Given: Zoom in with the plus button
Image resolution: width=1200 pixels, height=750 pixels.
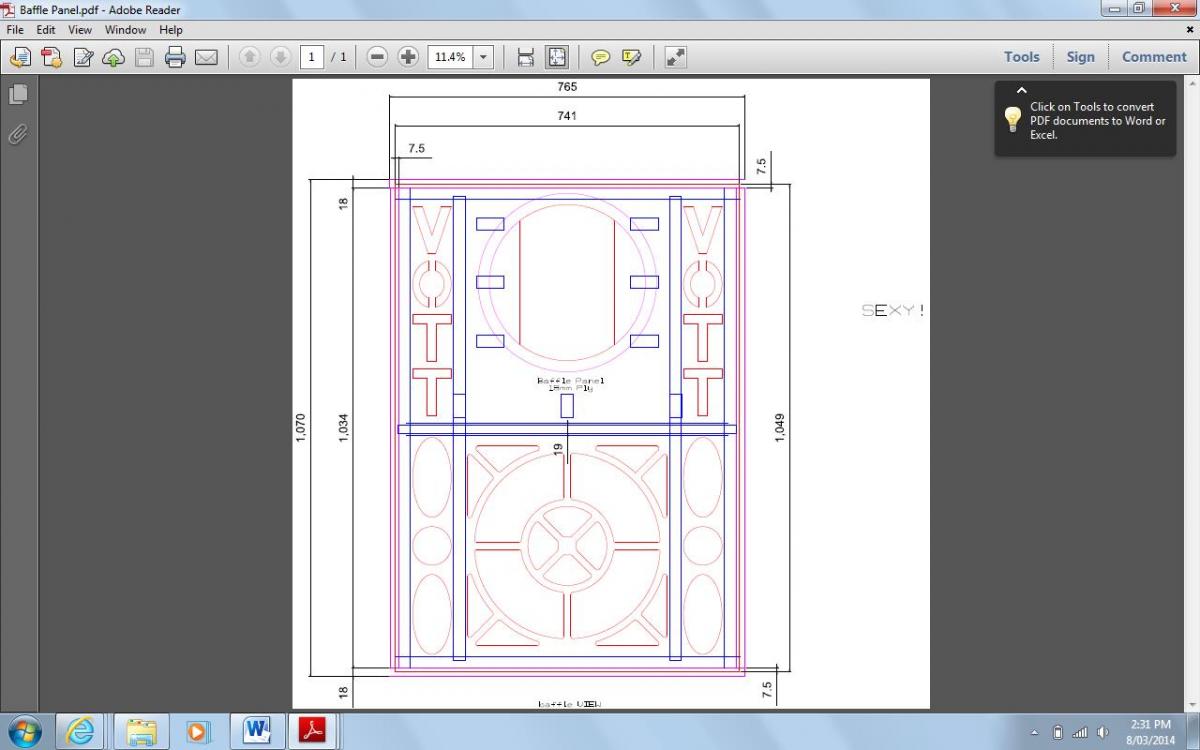Looking at the screenshot, I should (x=408, y=57).
